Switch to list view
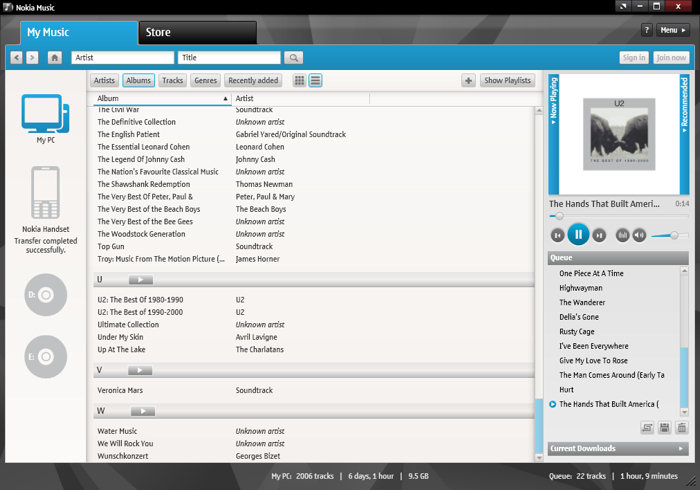This screenshot has height=490, width=700. 315,80
